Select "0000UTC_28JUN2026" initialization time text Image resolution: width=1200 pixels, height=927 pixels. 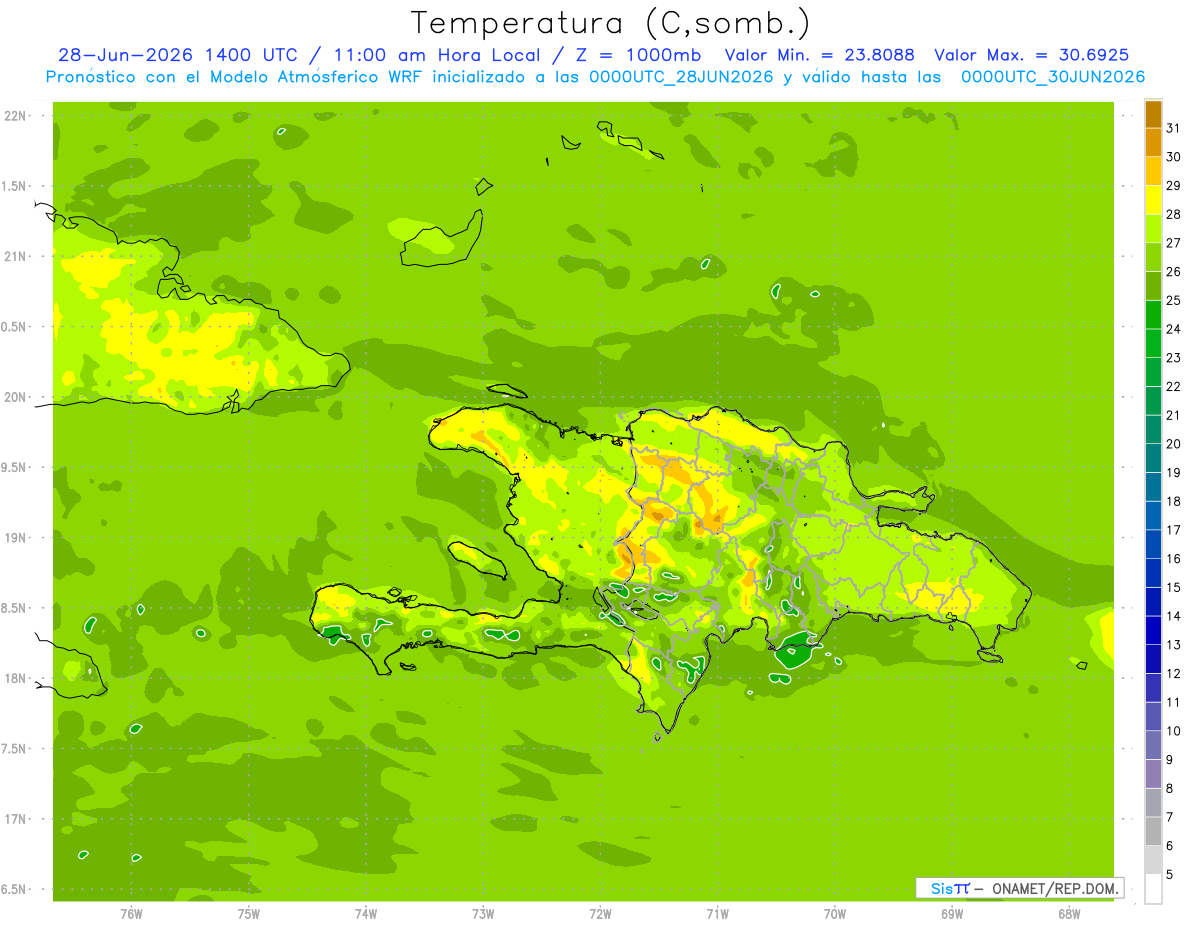(x=682, y=76)
